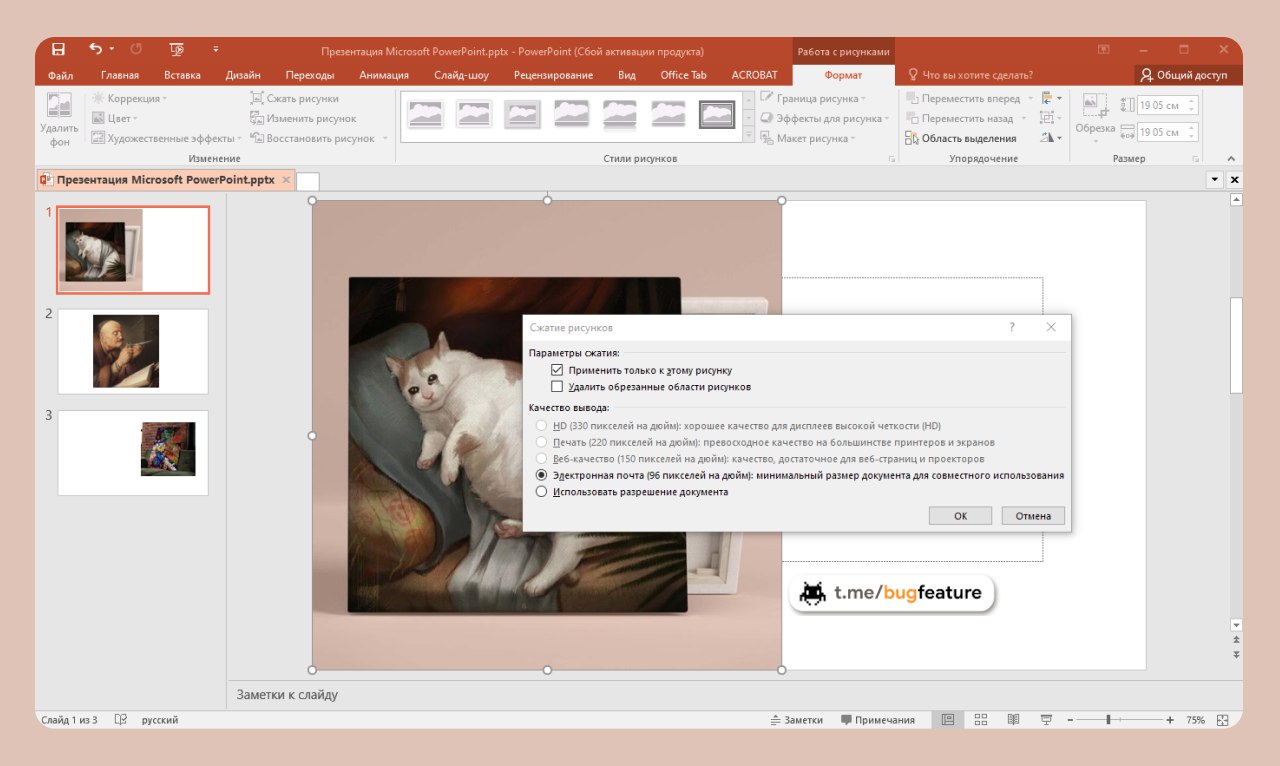Uncheck 'Применить только к этому рисунку' checkbox
The image size is (1280, 766).
pyautogui.click(x=557, y=370)
